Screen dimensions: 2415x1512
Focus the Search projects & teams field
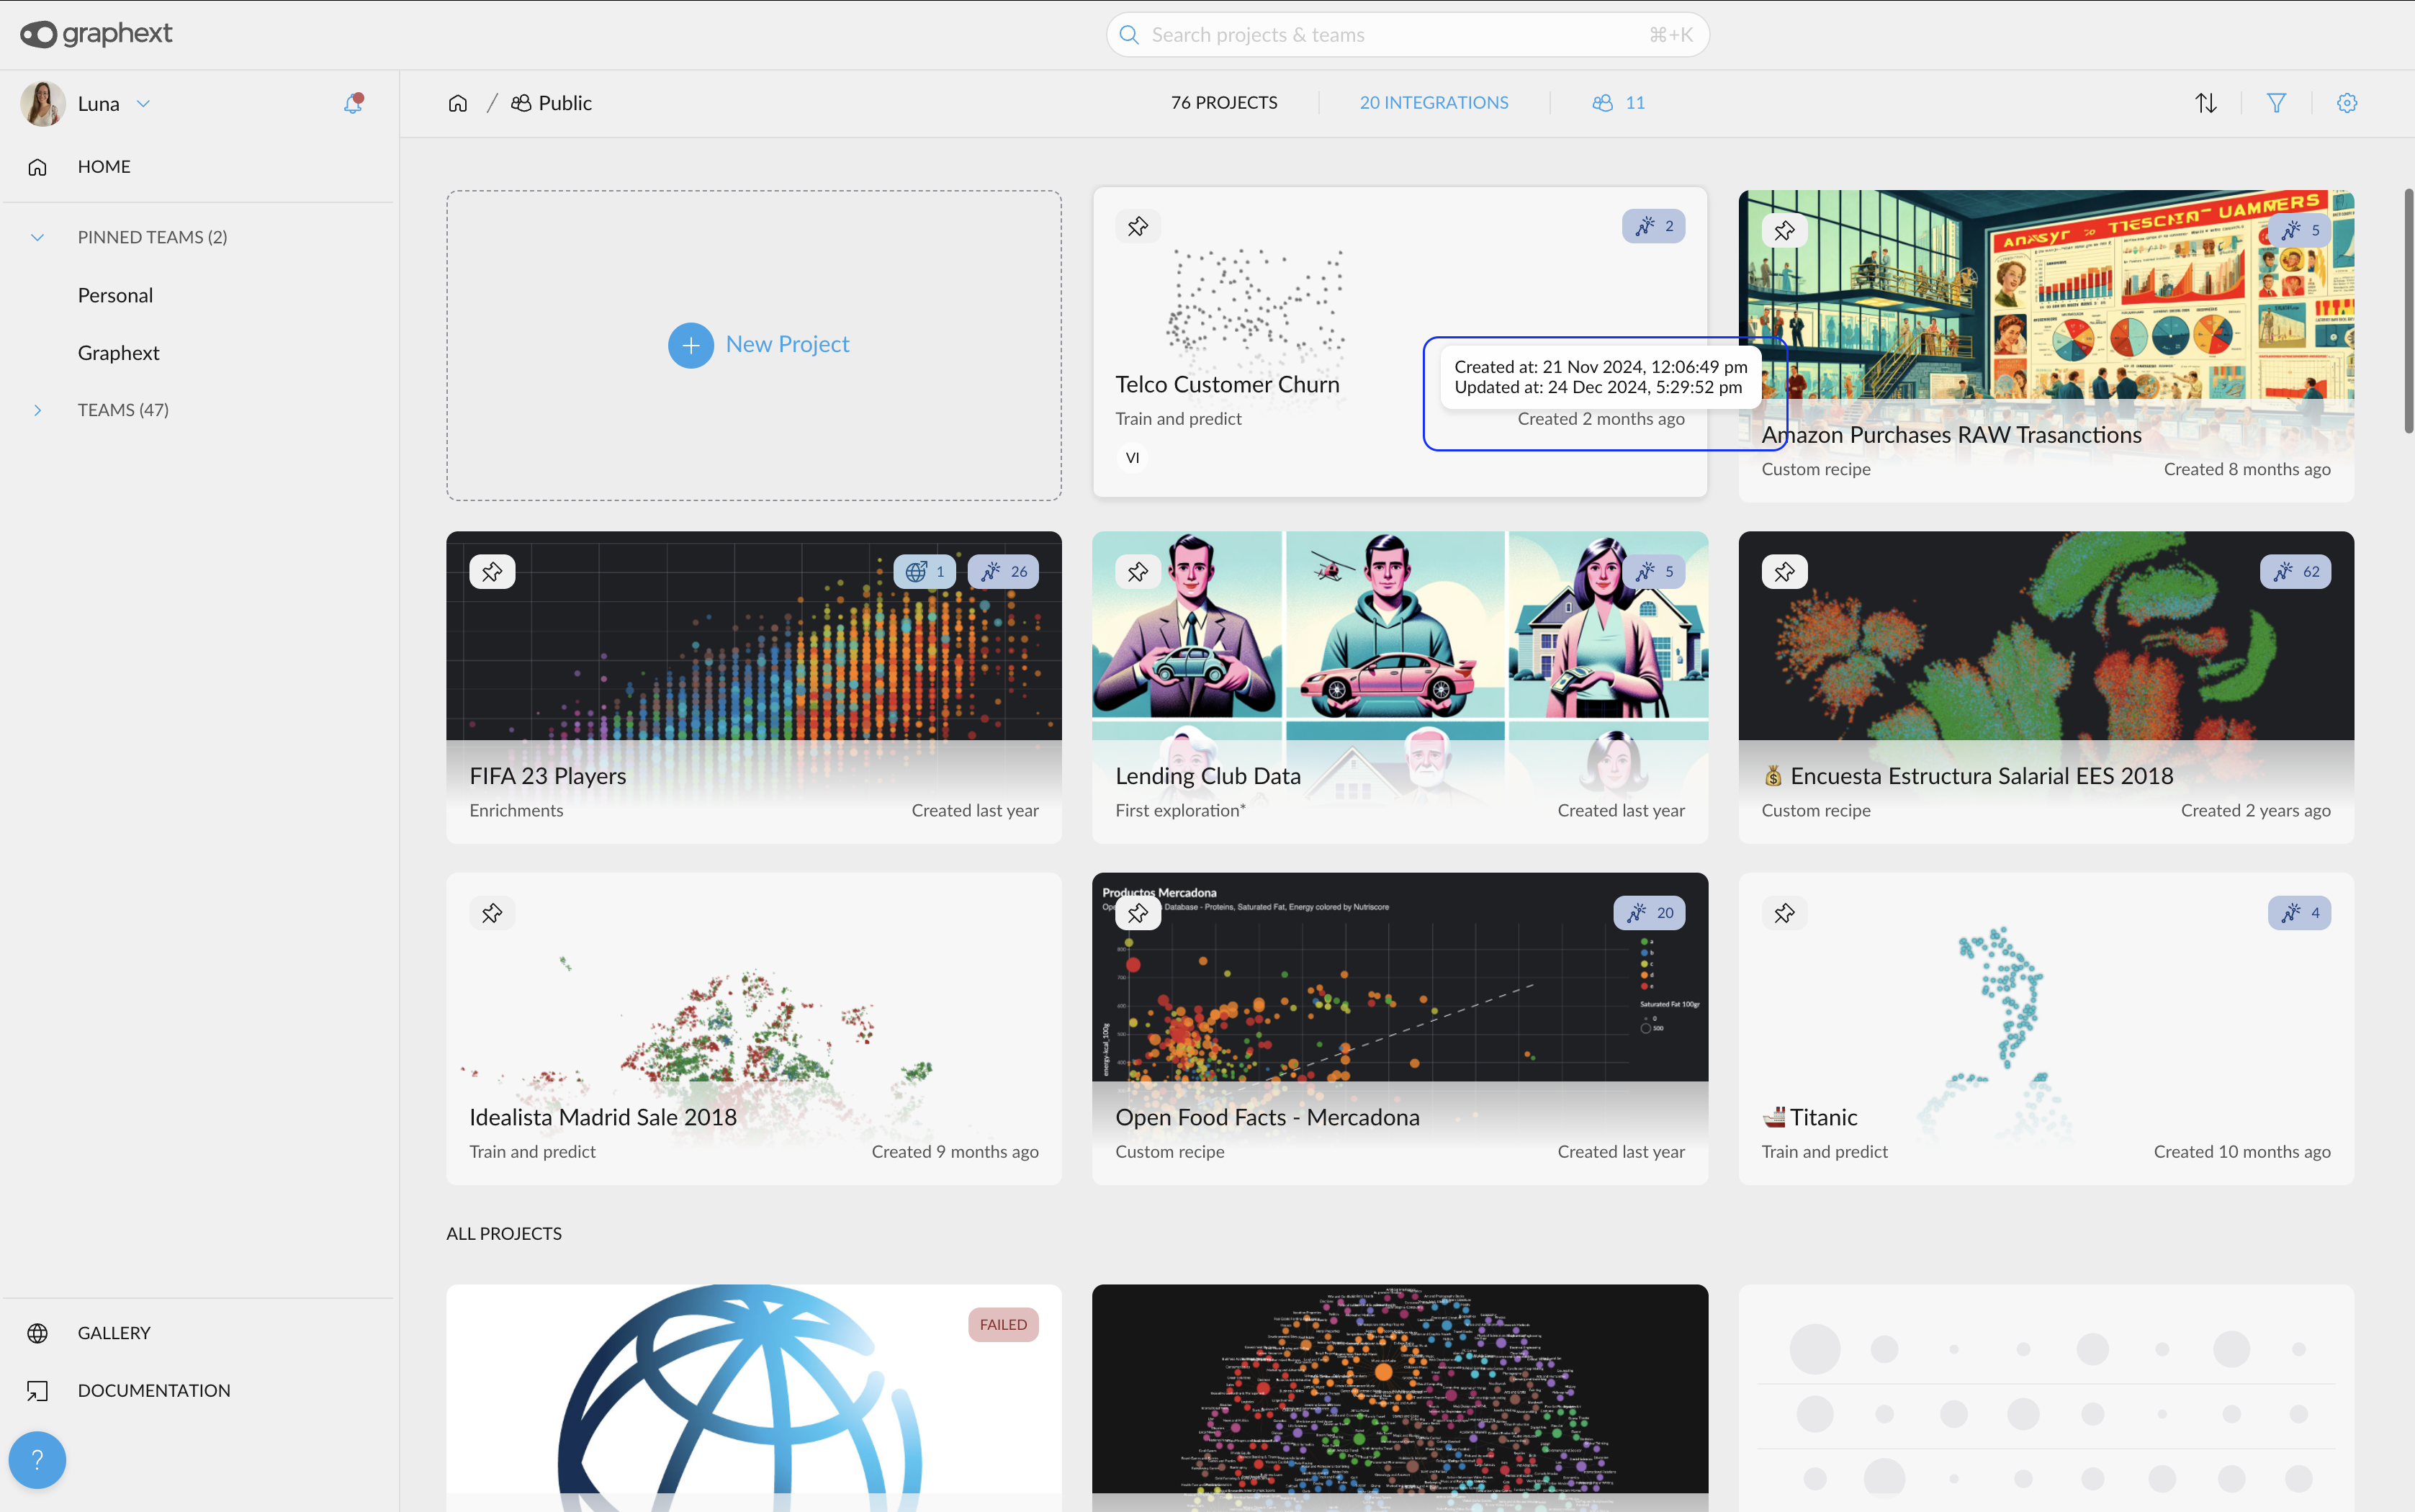coord(1407,35)
